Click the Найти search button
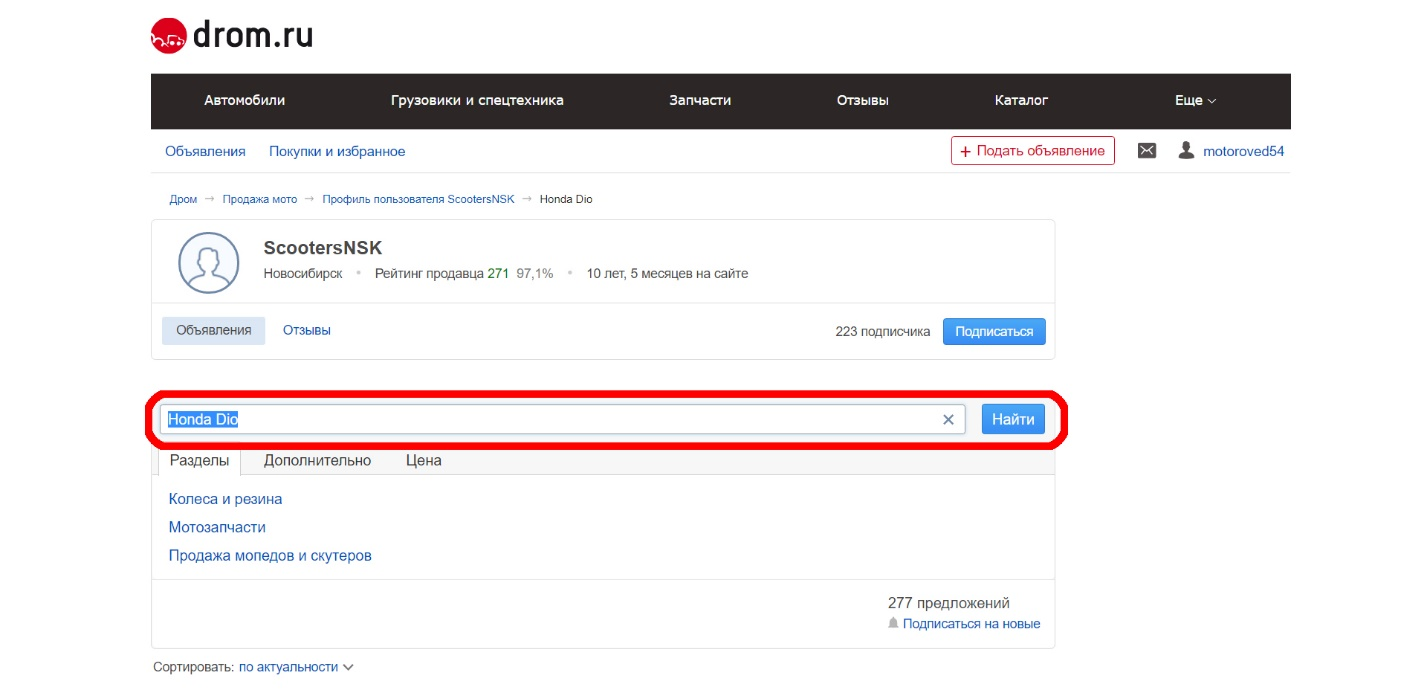1427x690 pixels. pos(1013,419)
